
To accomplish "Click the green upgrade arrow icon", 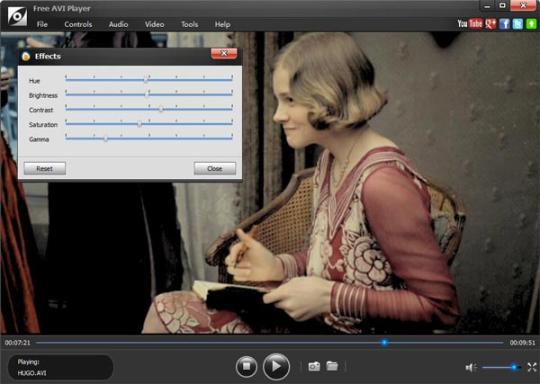I will point(531,24).
